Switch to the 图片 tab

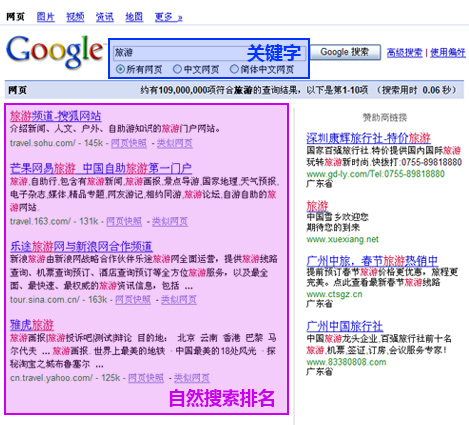pos(45,17)
